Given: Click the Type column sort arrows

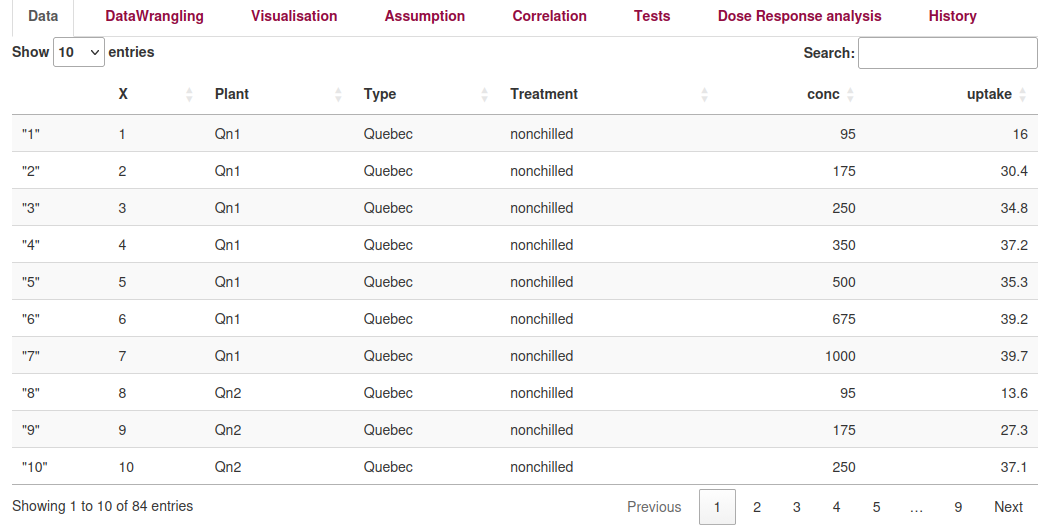Looking at the screenshot, I should tap(485, 95).
